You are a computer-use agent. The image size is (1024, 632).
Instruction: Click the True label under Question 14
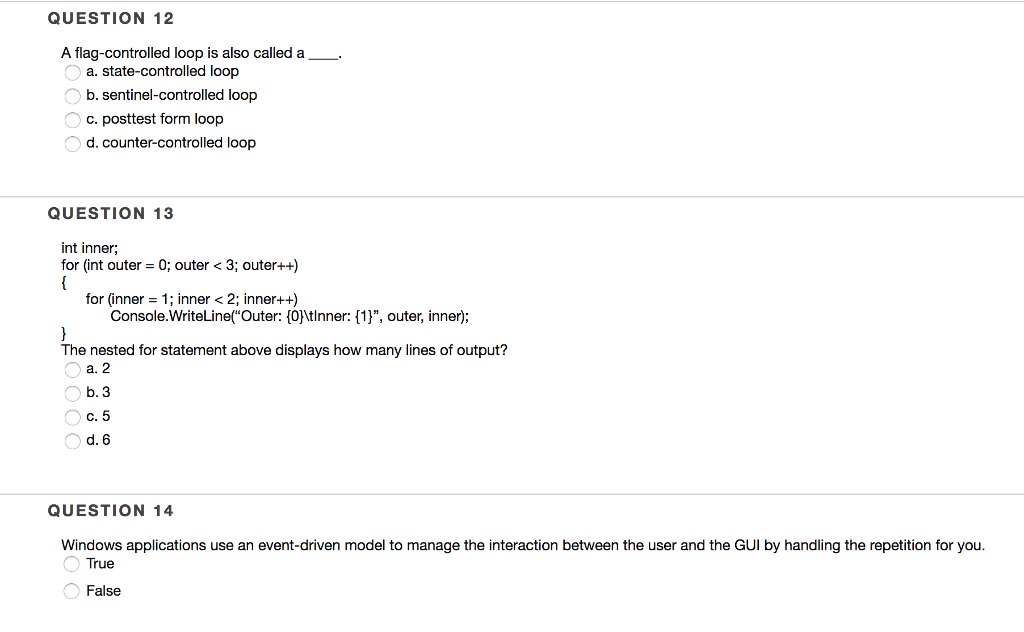click(100, 564)
